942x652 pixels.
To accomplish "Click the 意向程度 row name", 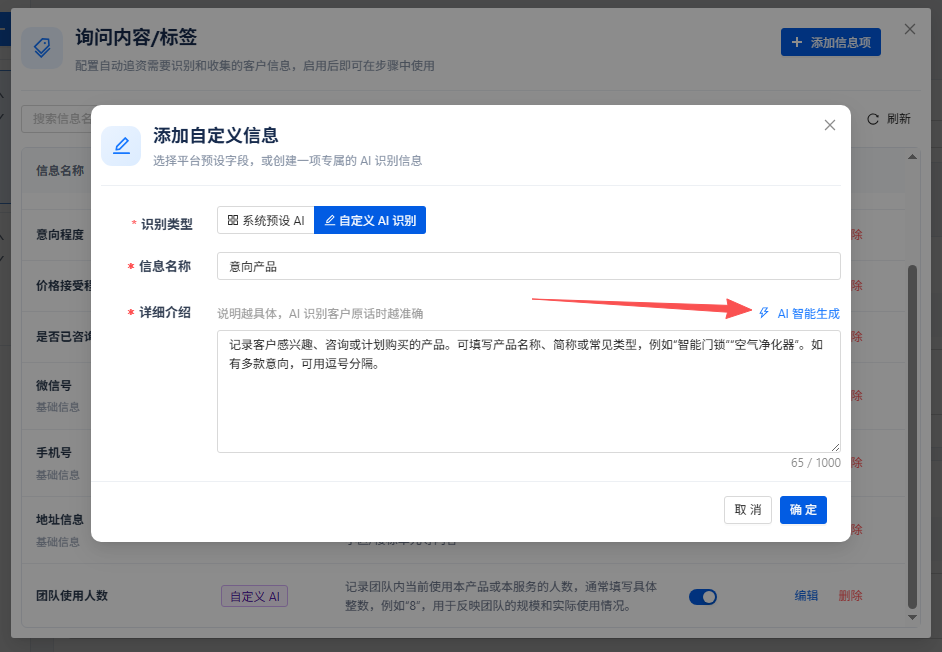I will pos(60,234).
